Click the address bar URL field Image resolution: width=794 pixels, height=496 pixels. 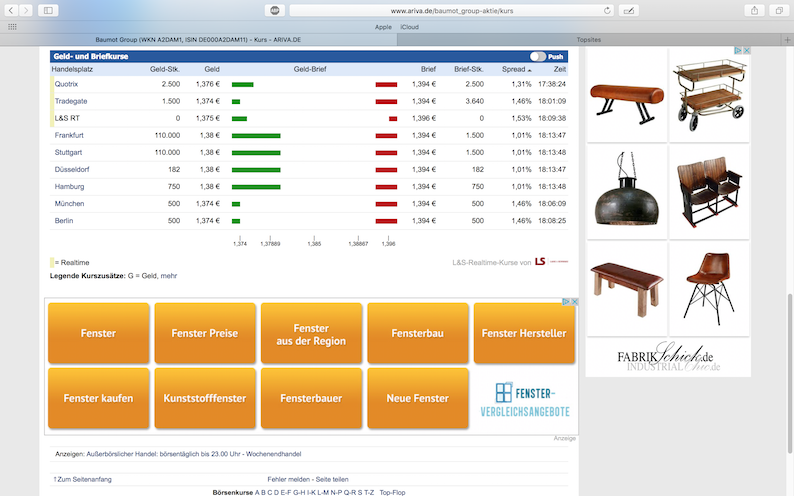tap(452, 11)
